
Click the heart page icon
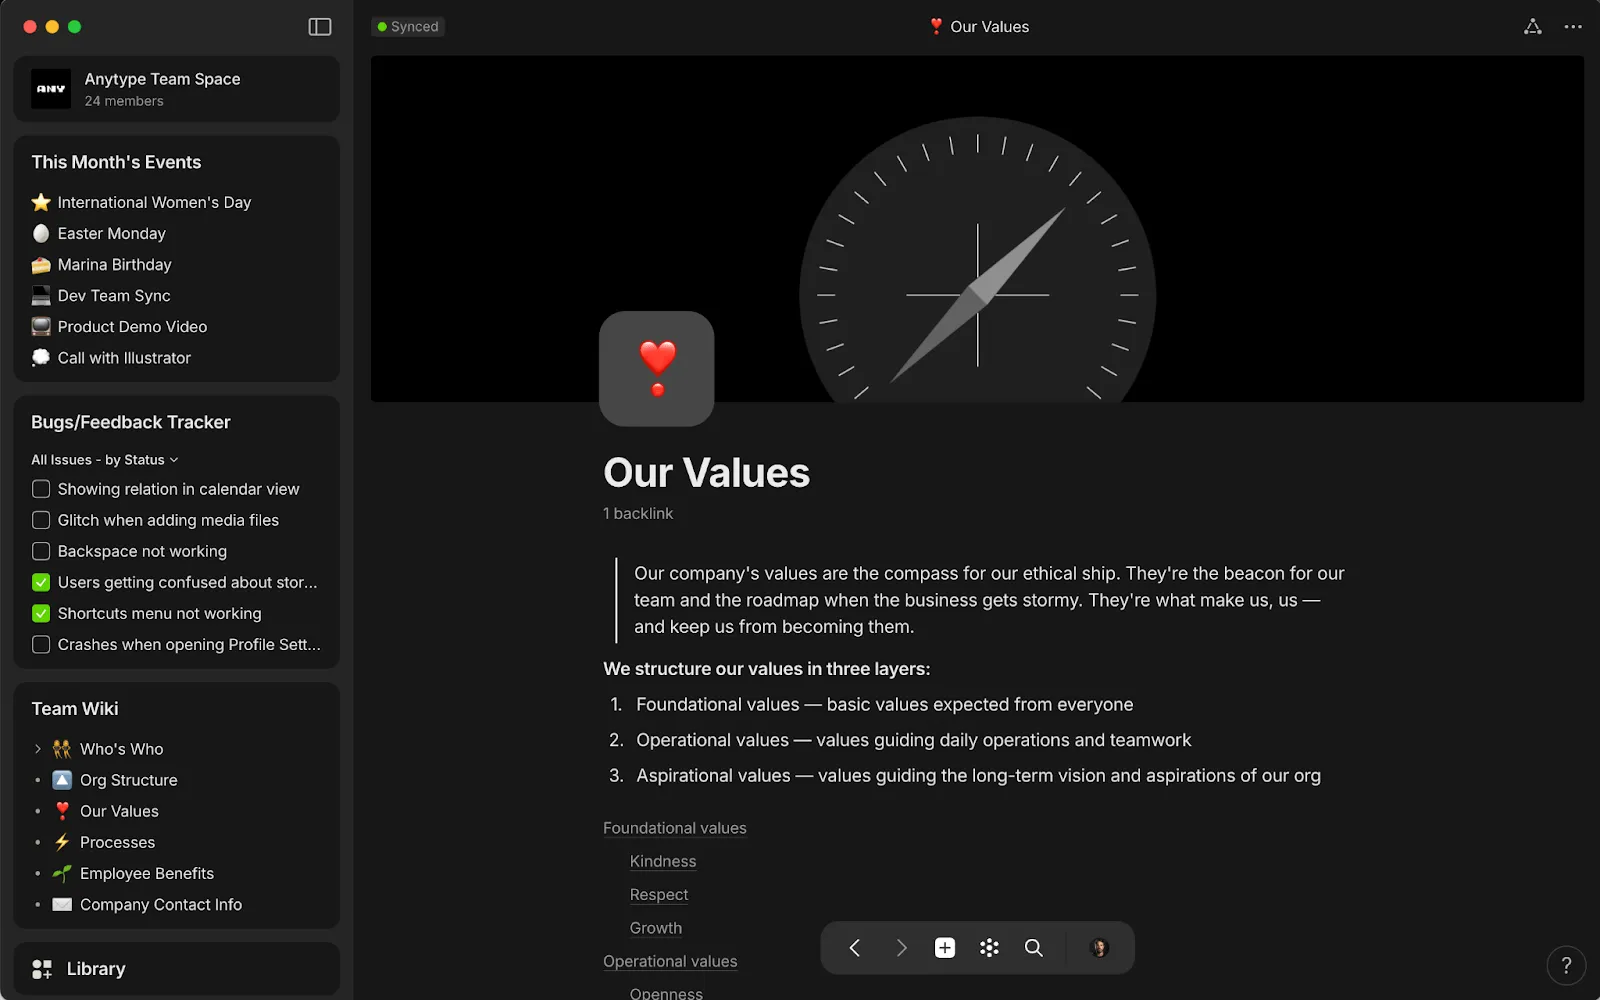coord(657,369)
